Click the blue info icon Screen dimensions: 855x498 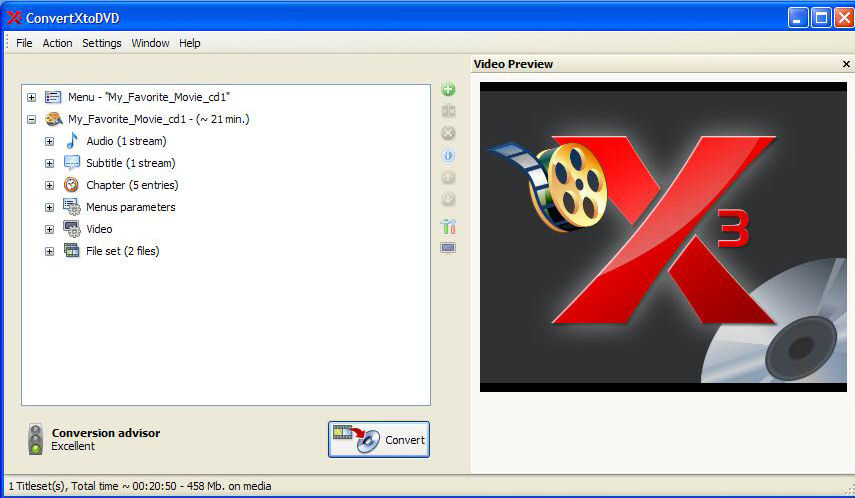click(x=448, y=155)
